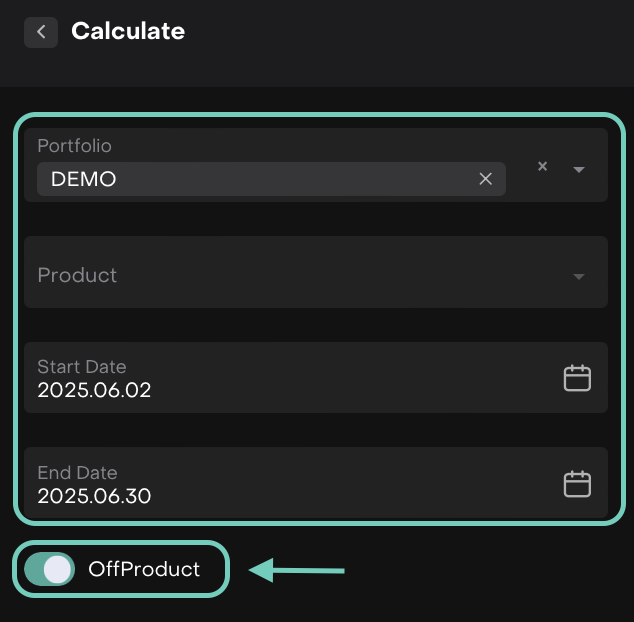Open the Start Date calendar icon
Screen dimensions: 634x622
tap(577, 378)
